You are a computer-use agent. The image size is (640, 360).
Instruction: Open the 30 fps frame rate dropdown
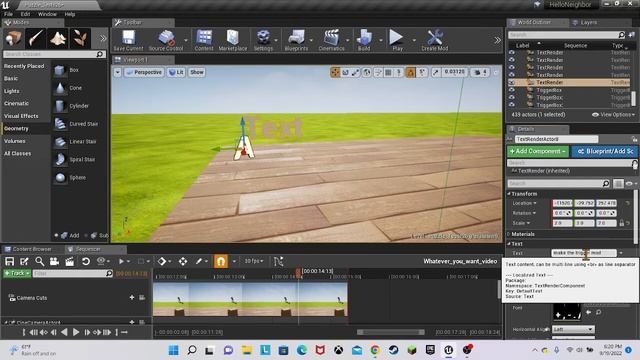pyautogui.click(x=254, y=261)
